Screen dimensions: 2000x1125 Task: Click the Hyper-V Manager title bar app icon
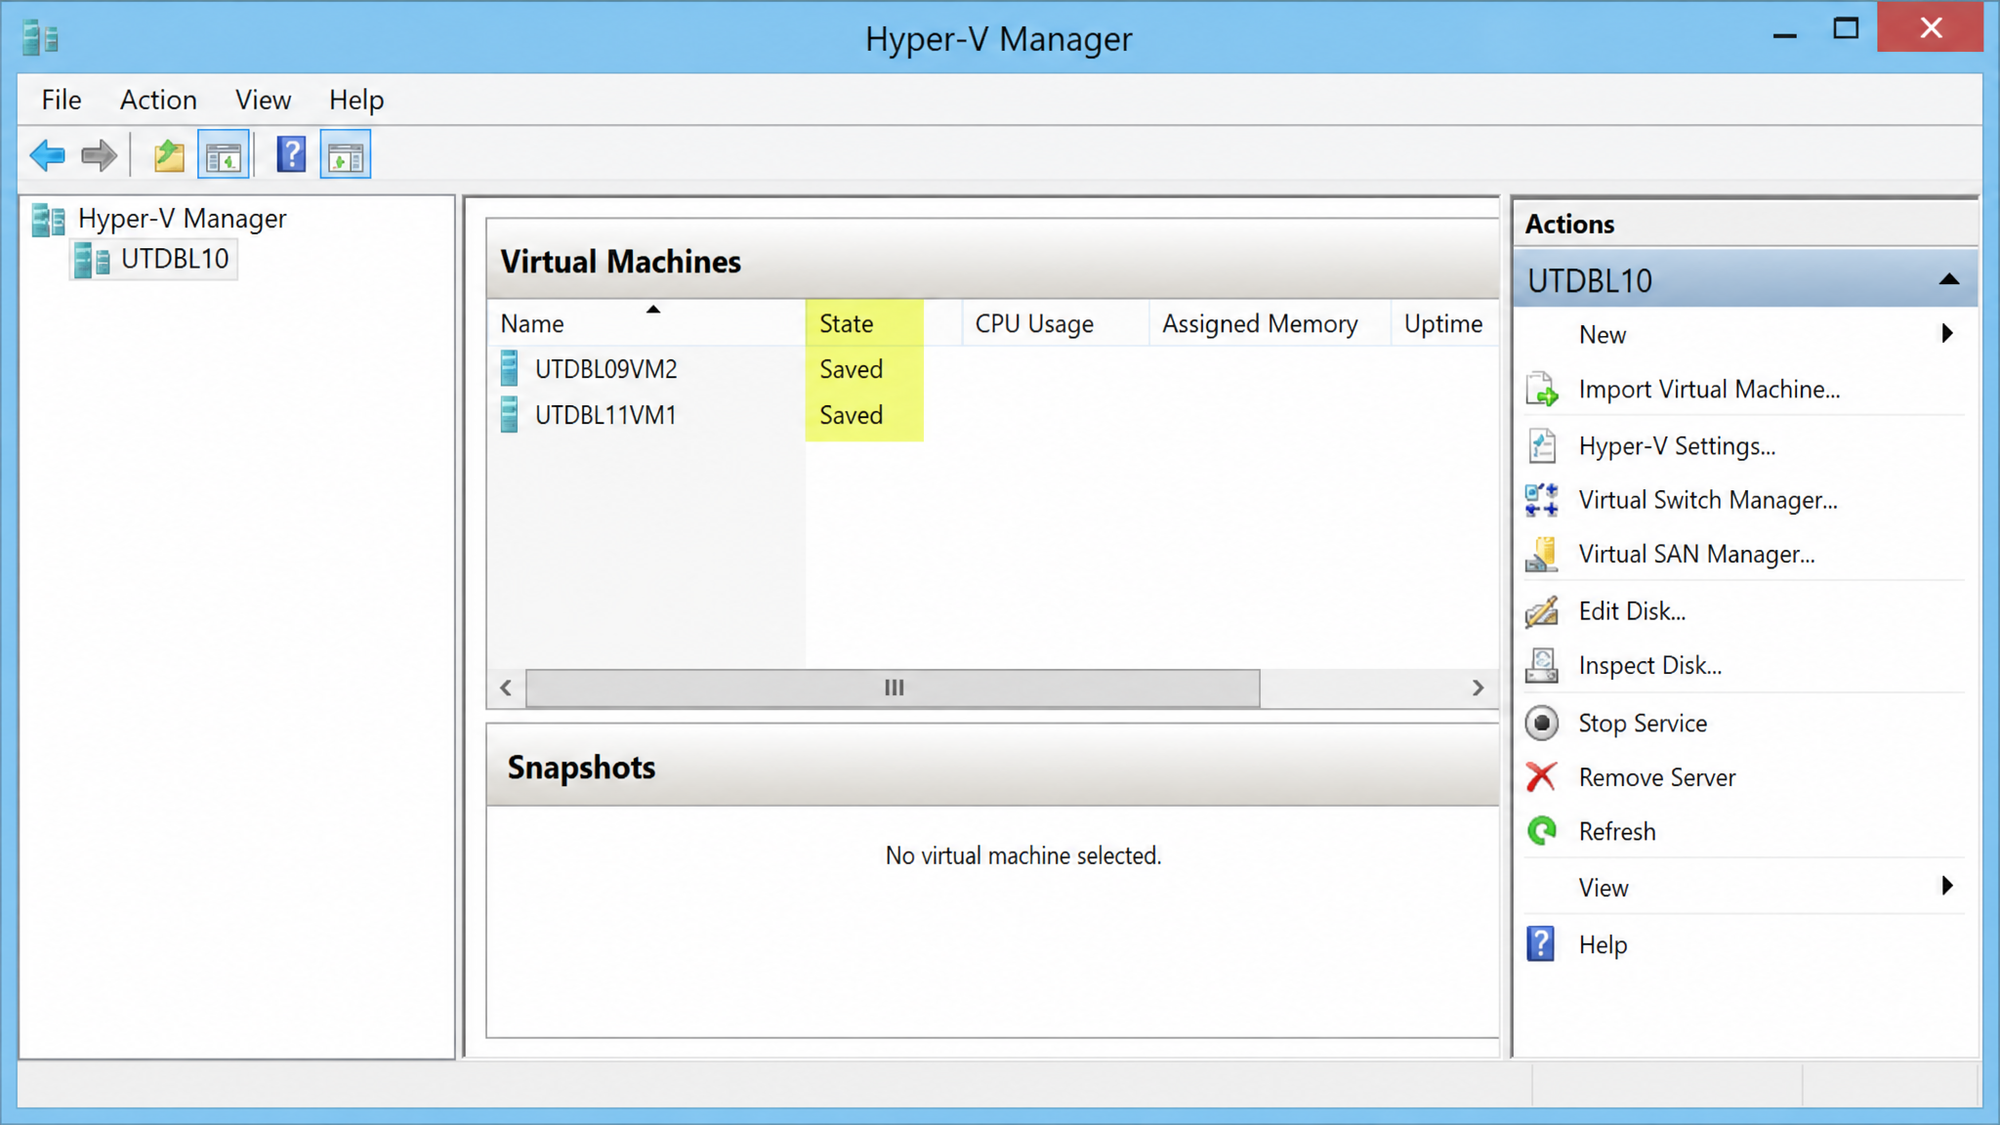pos(41,38)
